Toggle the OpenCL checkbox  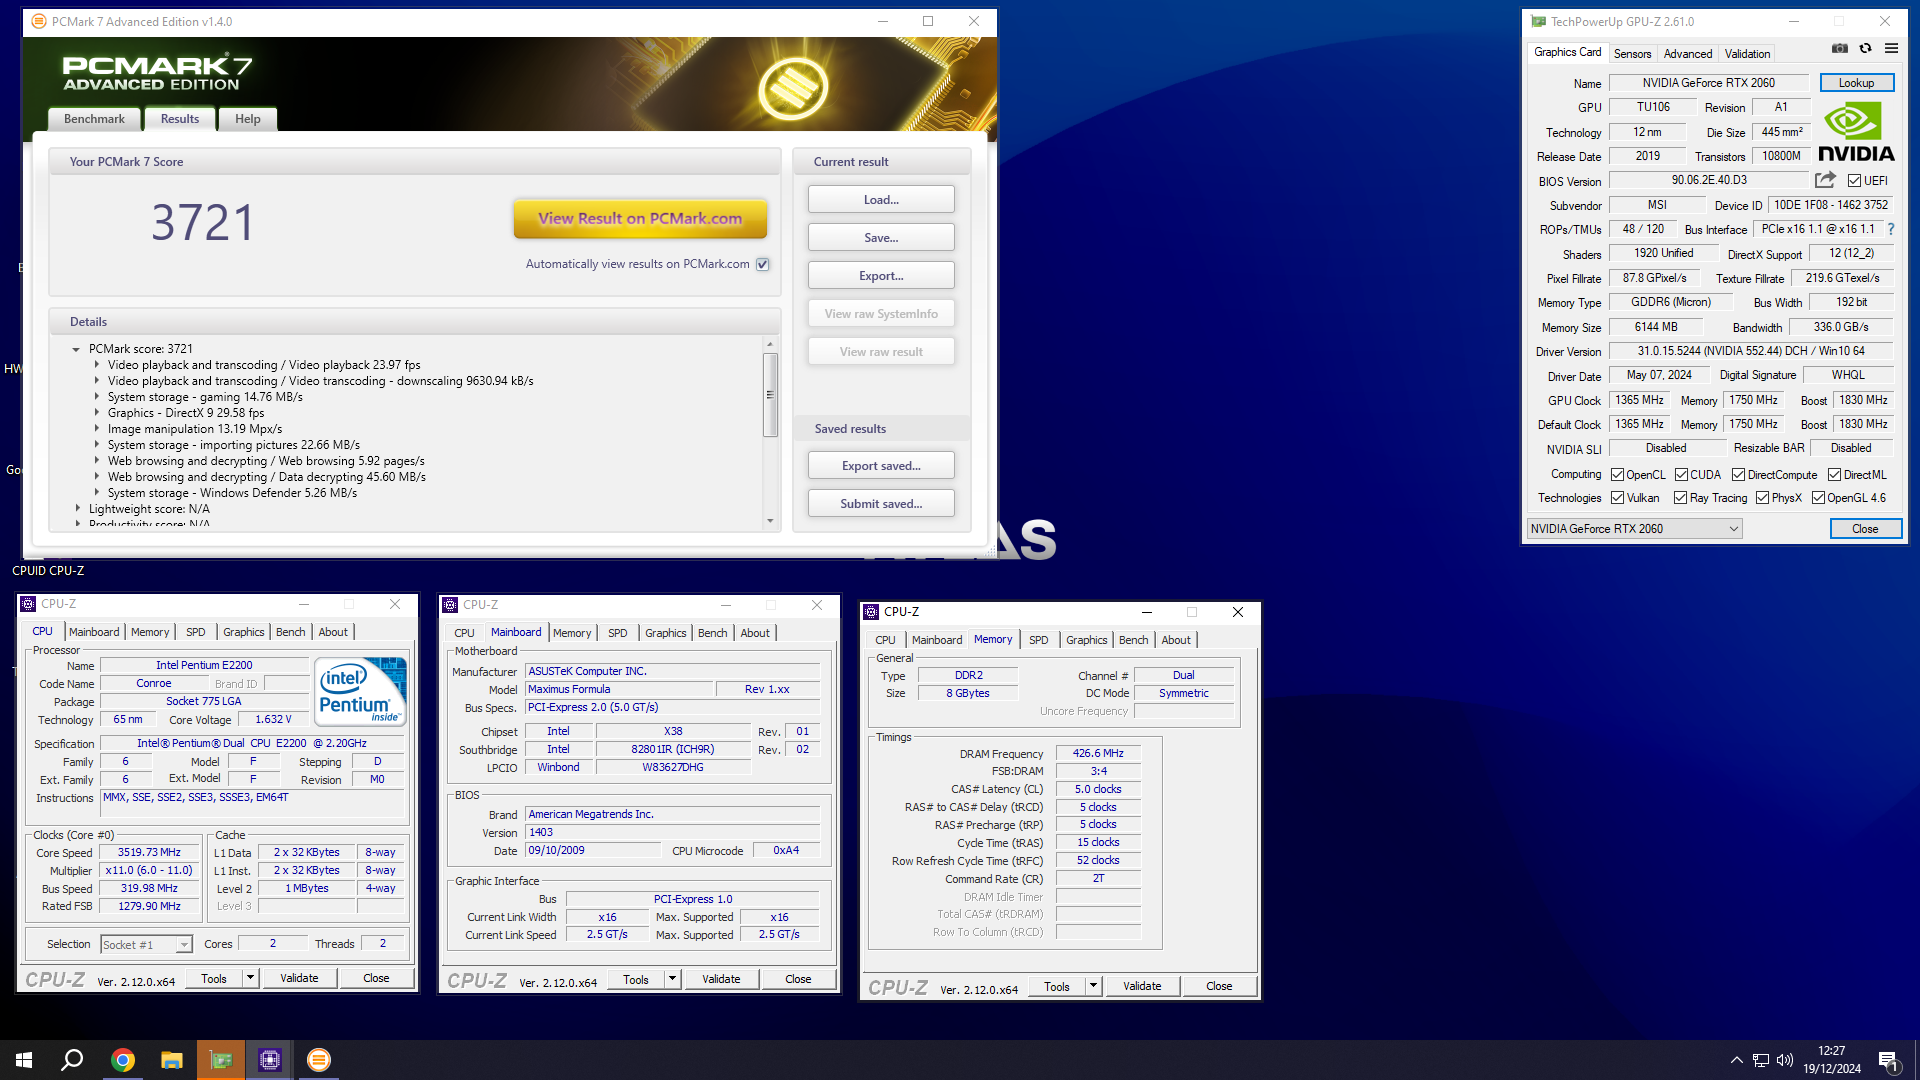pos(1617,475)
